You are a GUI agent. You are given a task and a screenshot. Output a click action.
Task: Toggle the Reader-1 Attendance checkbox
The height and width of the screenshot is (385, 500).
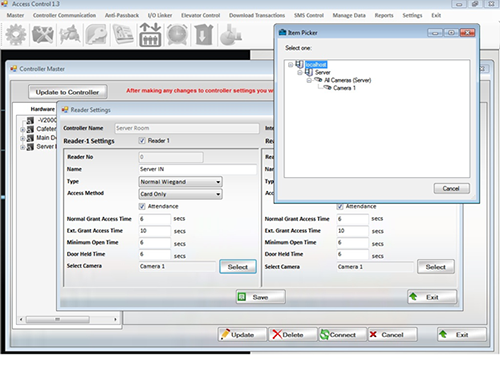[142, 206]
